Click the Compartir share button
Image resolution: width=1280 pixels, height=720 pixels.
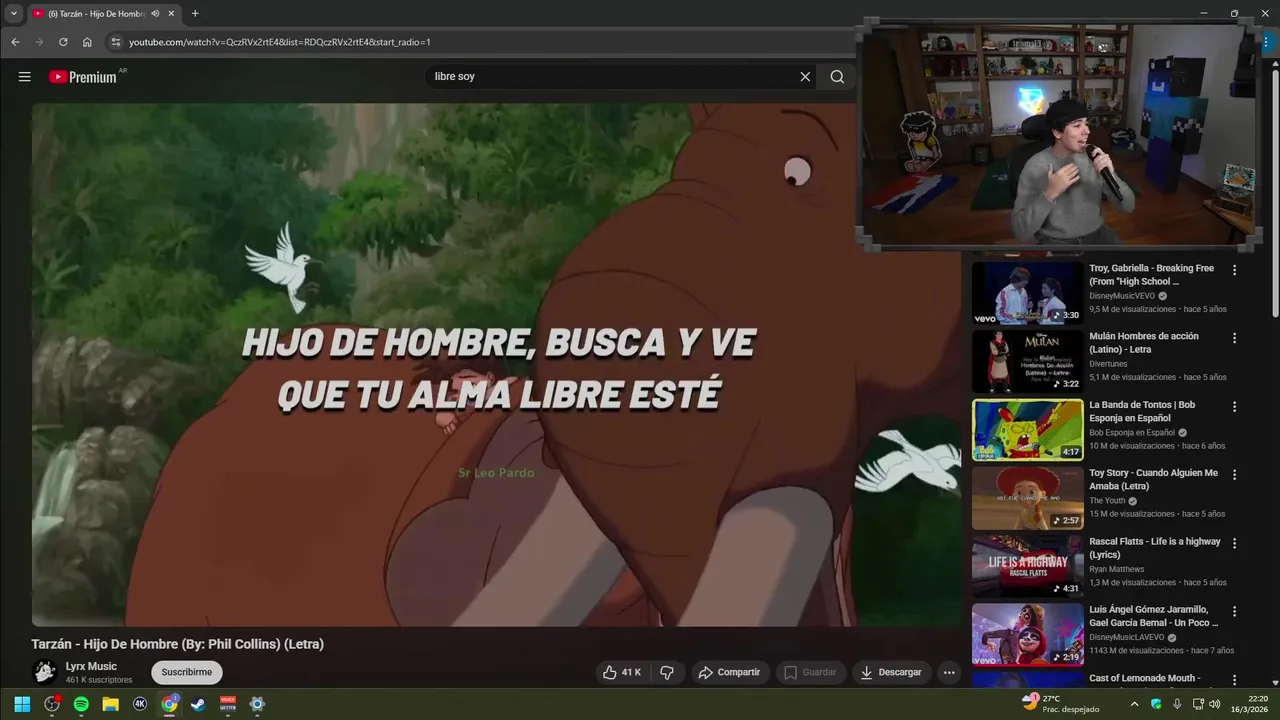pyautogui.click(x=729, y=672)
